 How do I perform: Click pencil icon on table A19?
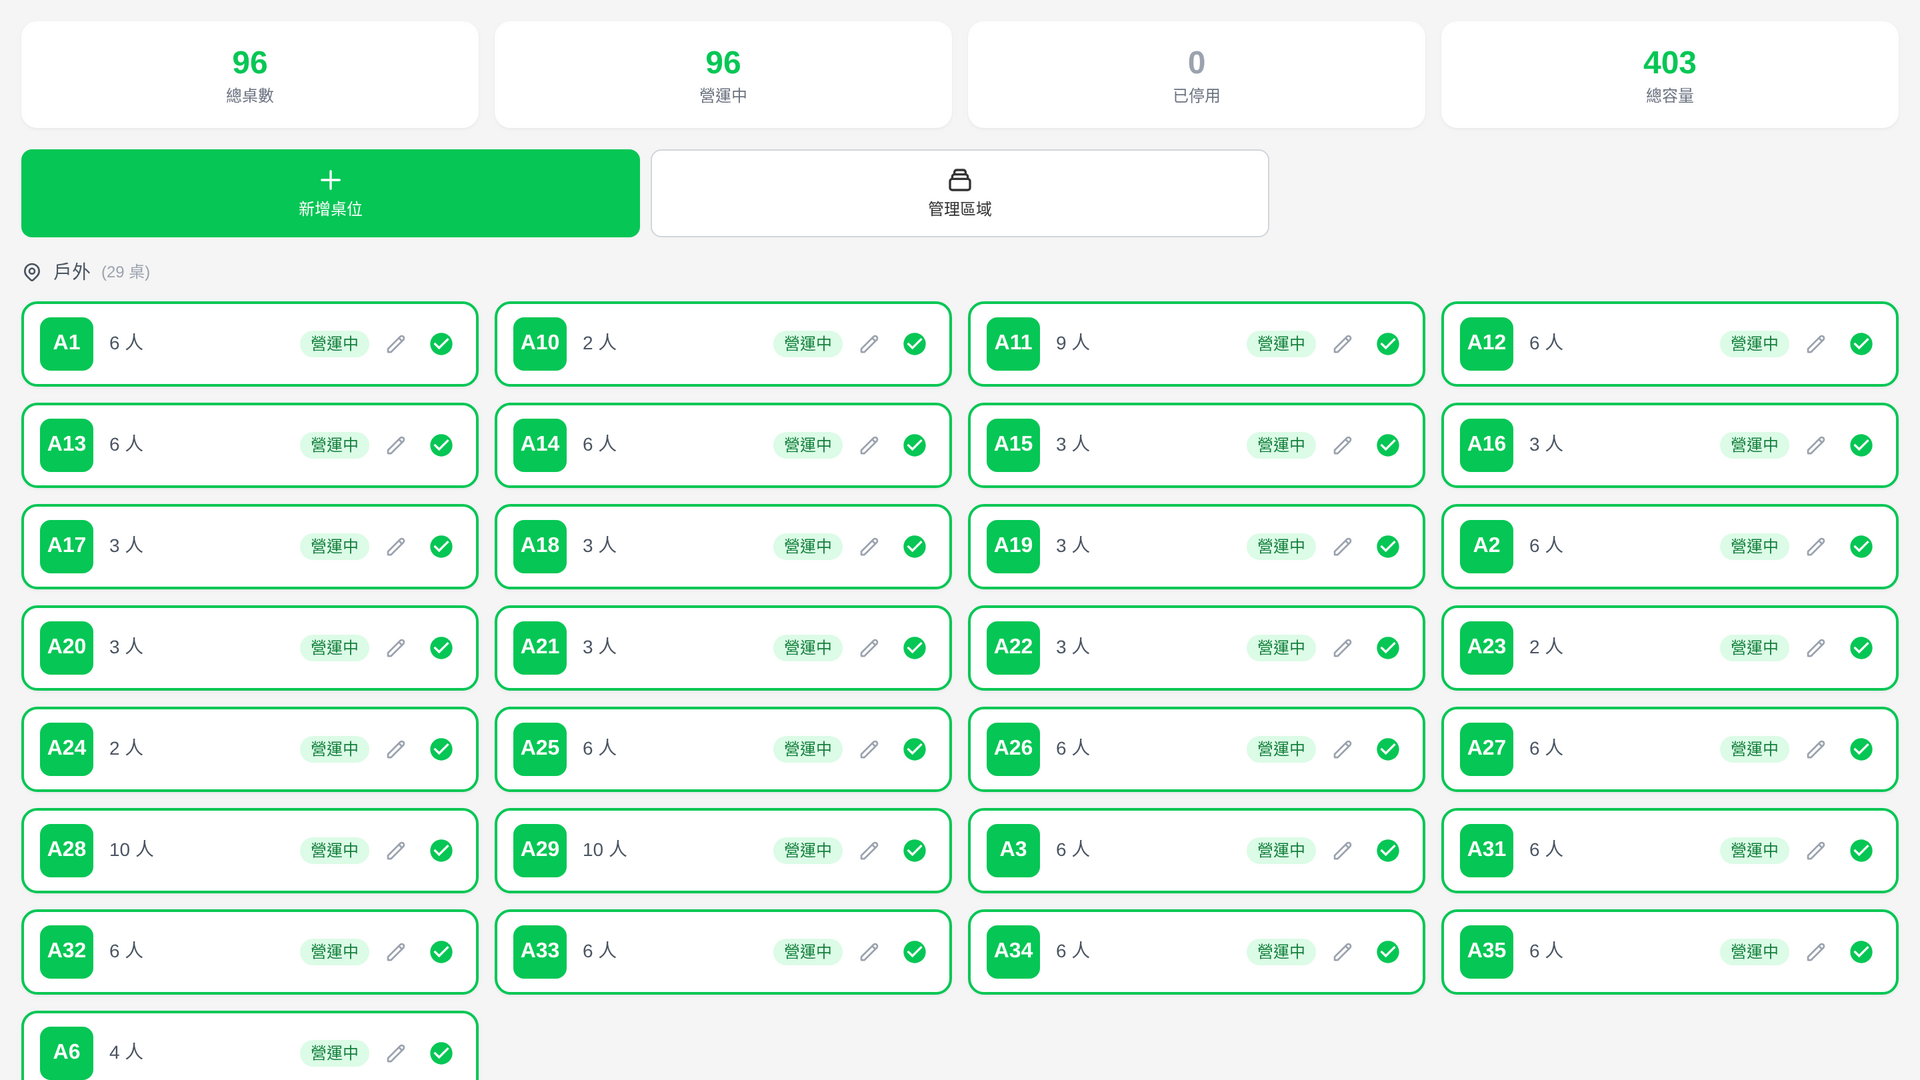click(x=1342, y=546)
